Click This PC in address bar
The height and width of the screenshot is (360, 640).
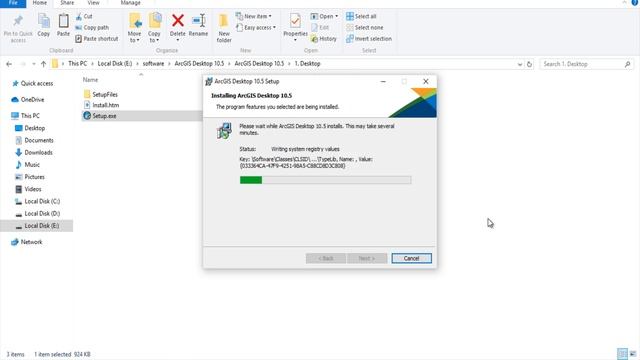pyautogui.click(x=77, y=64)
